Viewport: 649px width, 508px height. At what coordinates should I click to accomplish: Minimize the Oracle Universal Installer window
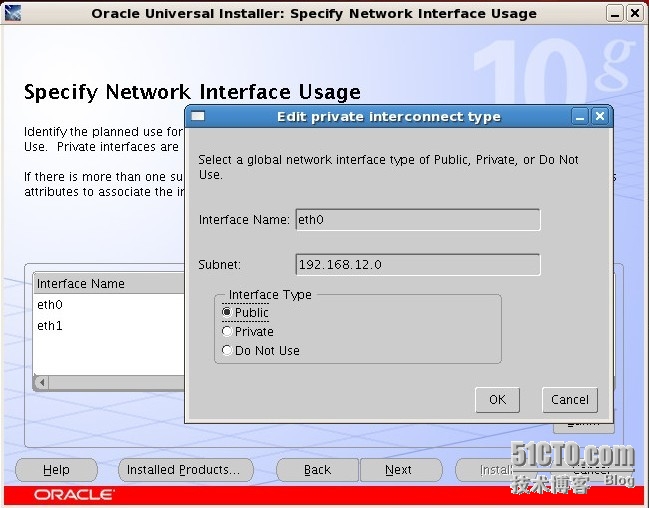click(x=615, y=14)
